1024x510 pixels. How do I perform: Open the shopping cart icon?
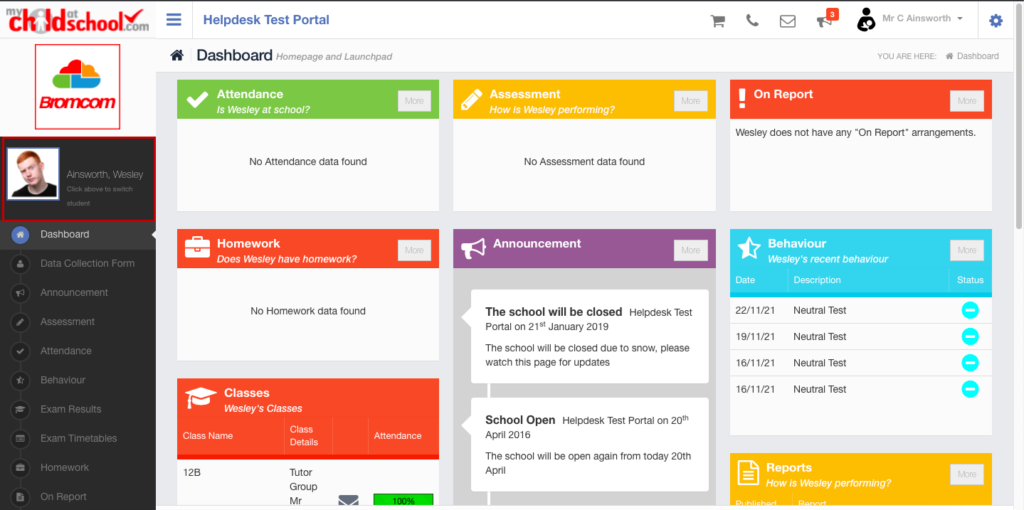[717, 21]
